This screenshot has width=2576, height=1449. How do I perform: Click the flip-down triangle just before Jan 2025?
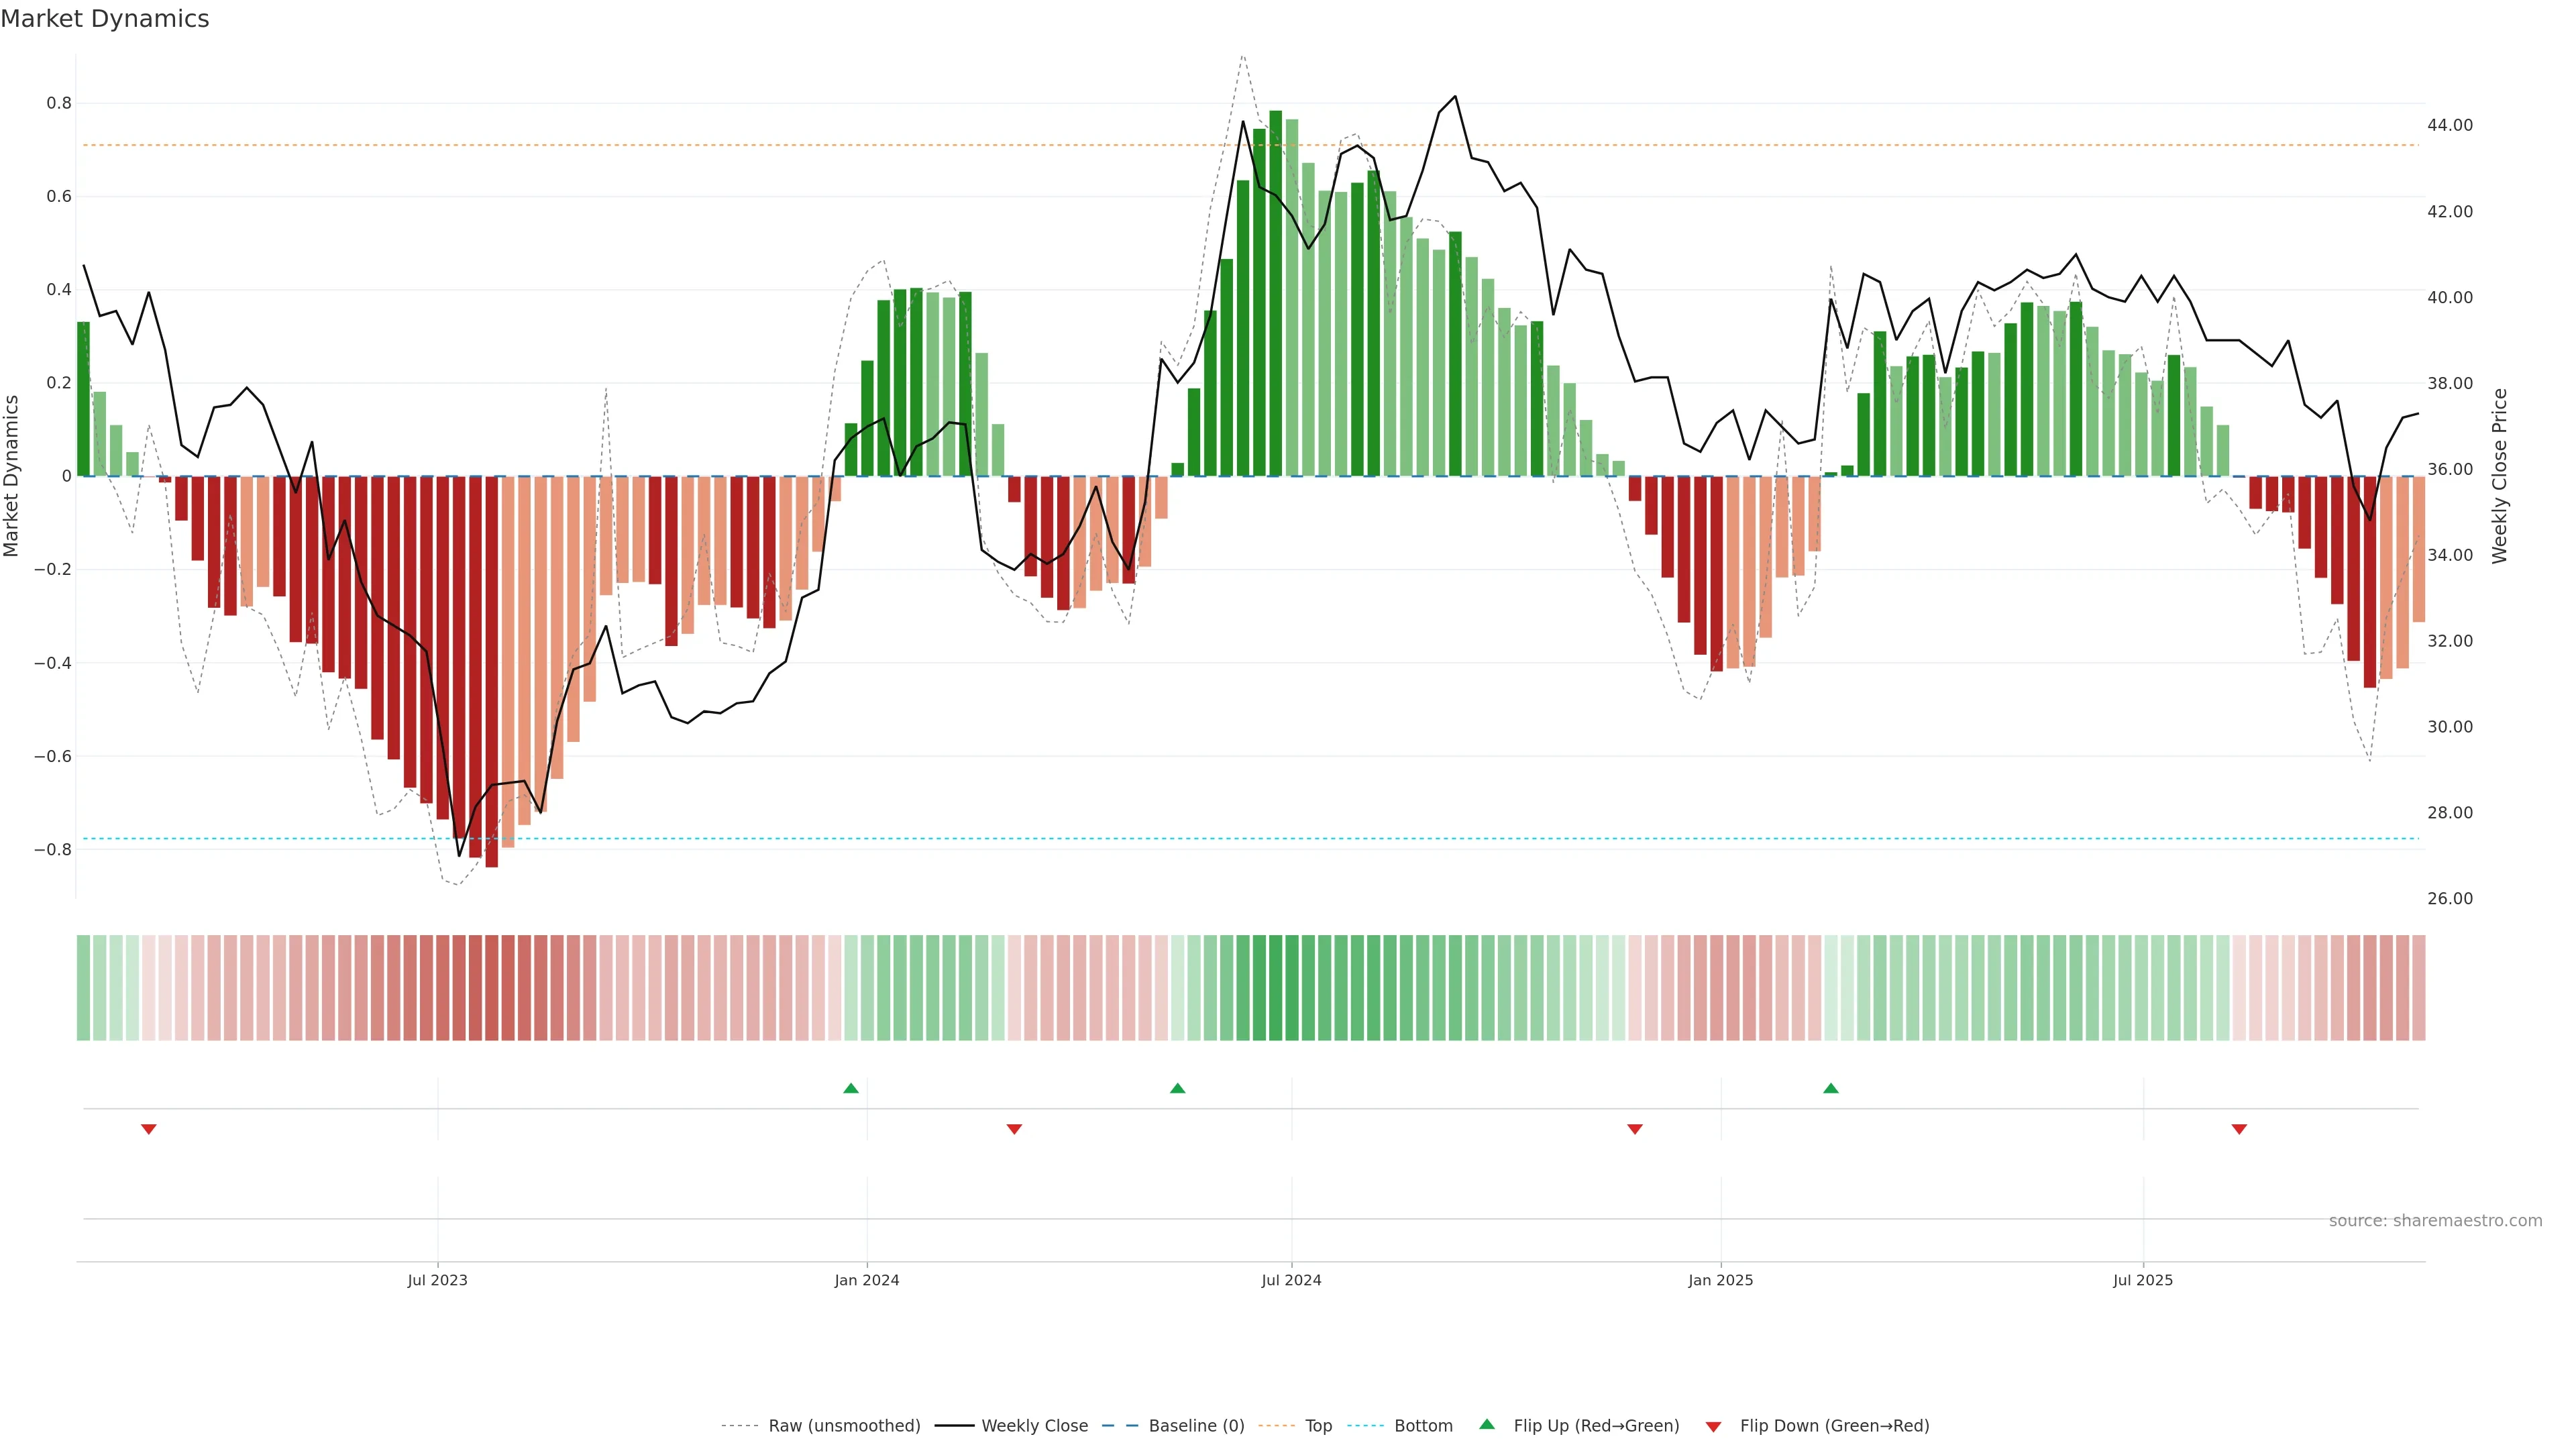[1635, 1129]
